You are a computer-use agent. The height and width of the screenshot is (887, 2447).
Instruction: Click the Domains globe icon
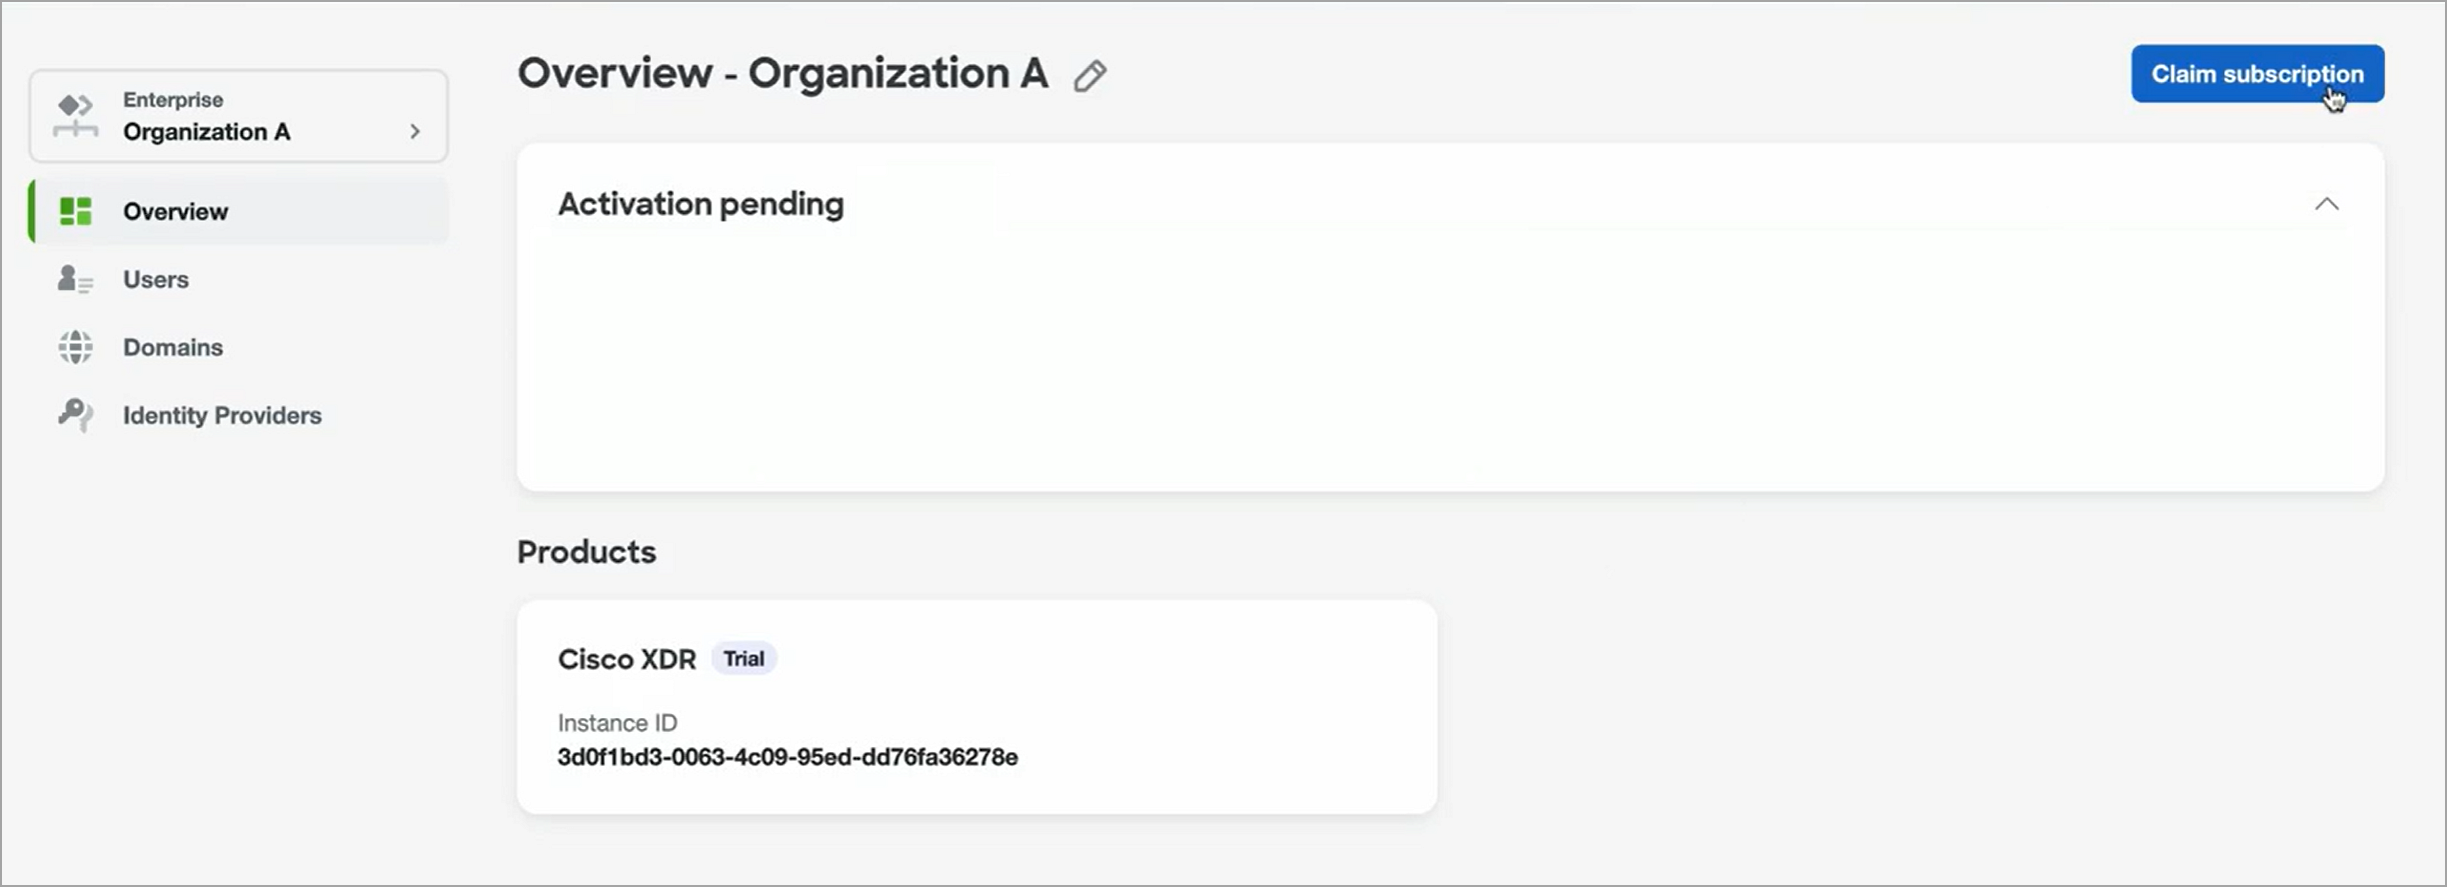click(x=75, y=347)
